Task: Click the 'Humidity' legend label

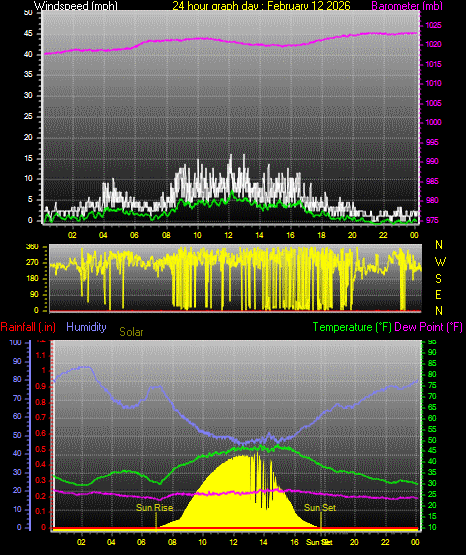Action: (86, 327)
